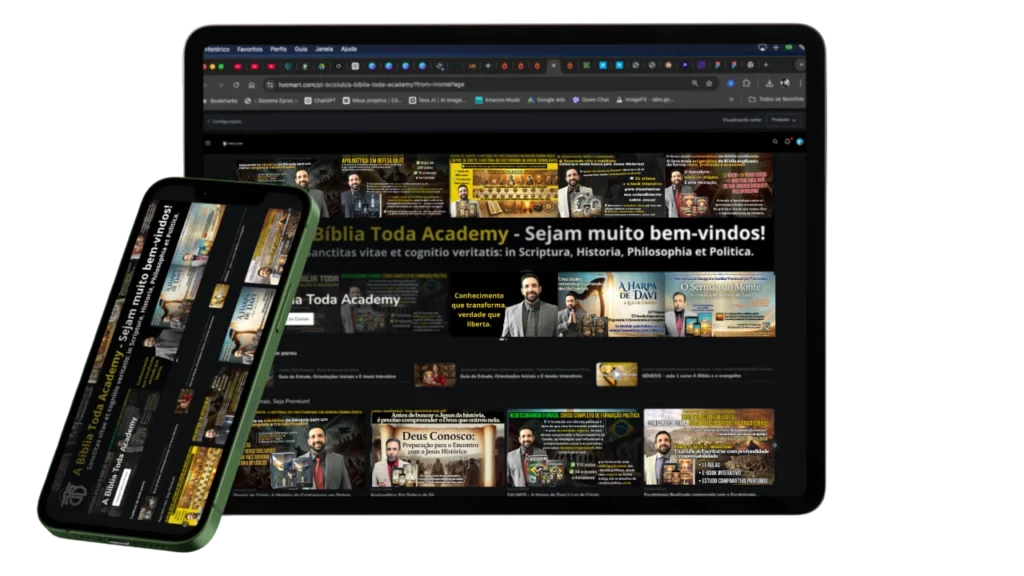1024x576 pixels.
Task: Open site information icon beside URL
Action: [270, 85]
